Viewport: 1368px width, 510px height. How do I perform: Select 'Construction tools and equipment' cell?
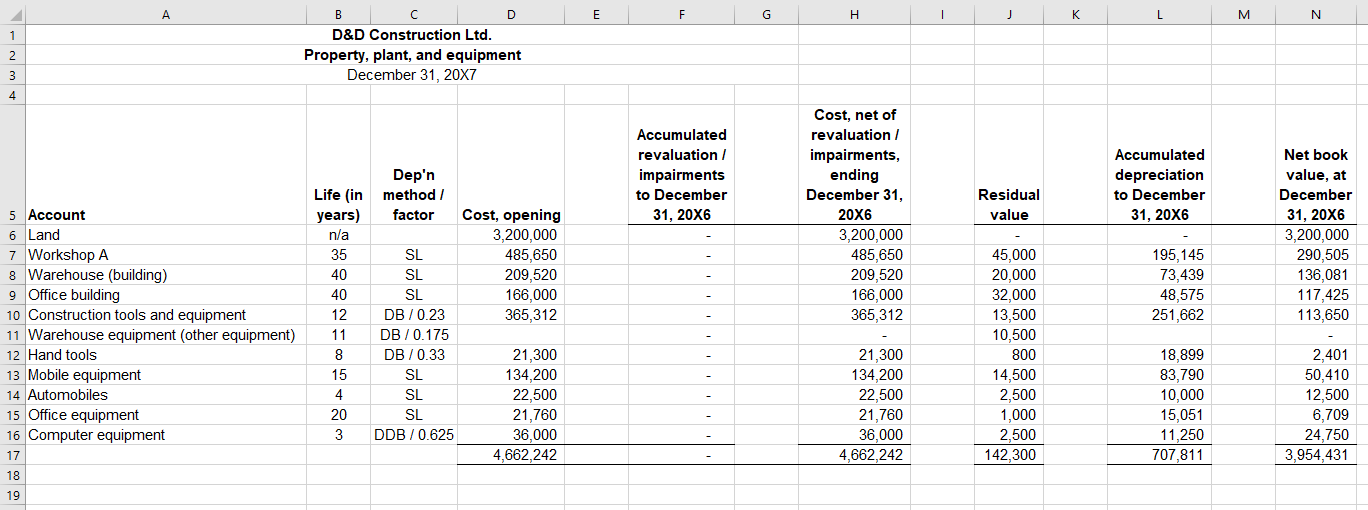(165, 315)
